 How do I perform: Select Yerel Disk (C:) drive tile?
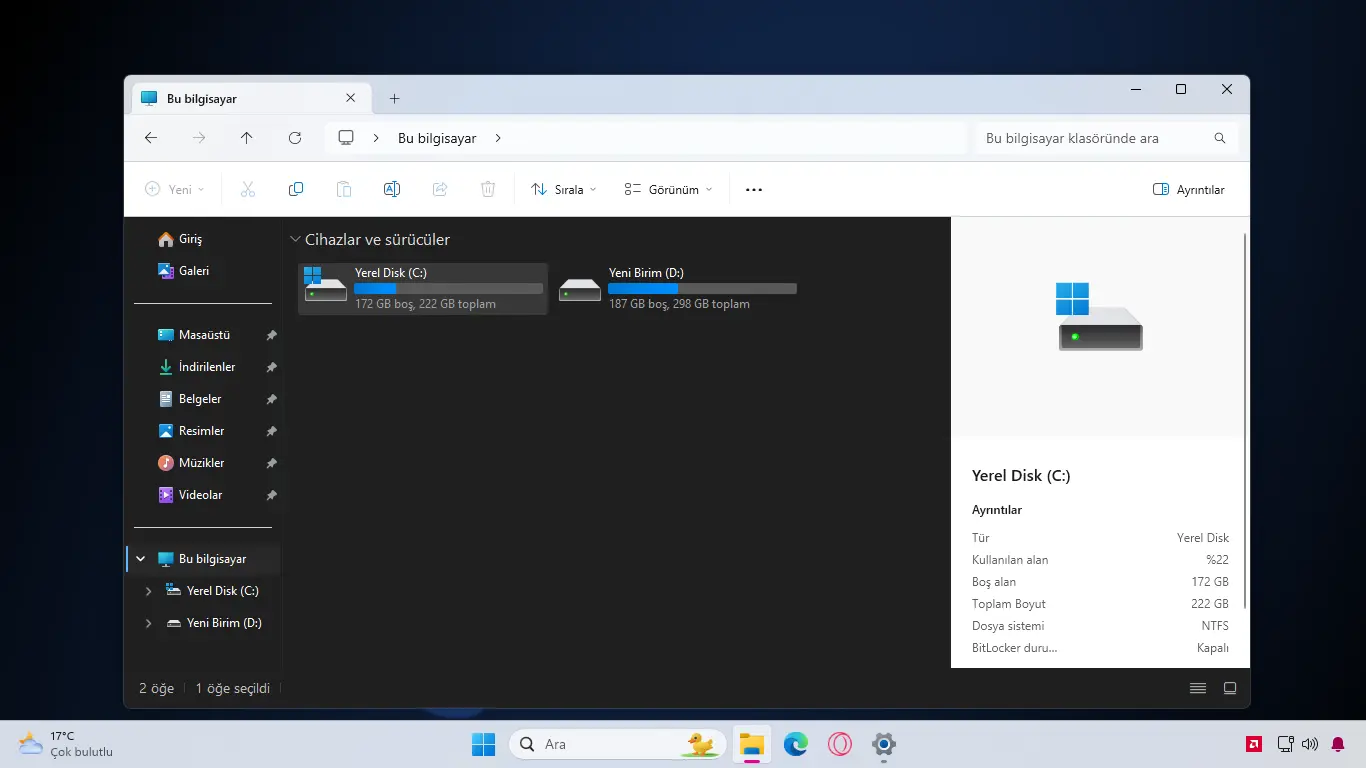[423, 289]
